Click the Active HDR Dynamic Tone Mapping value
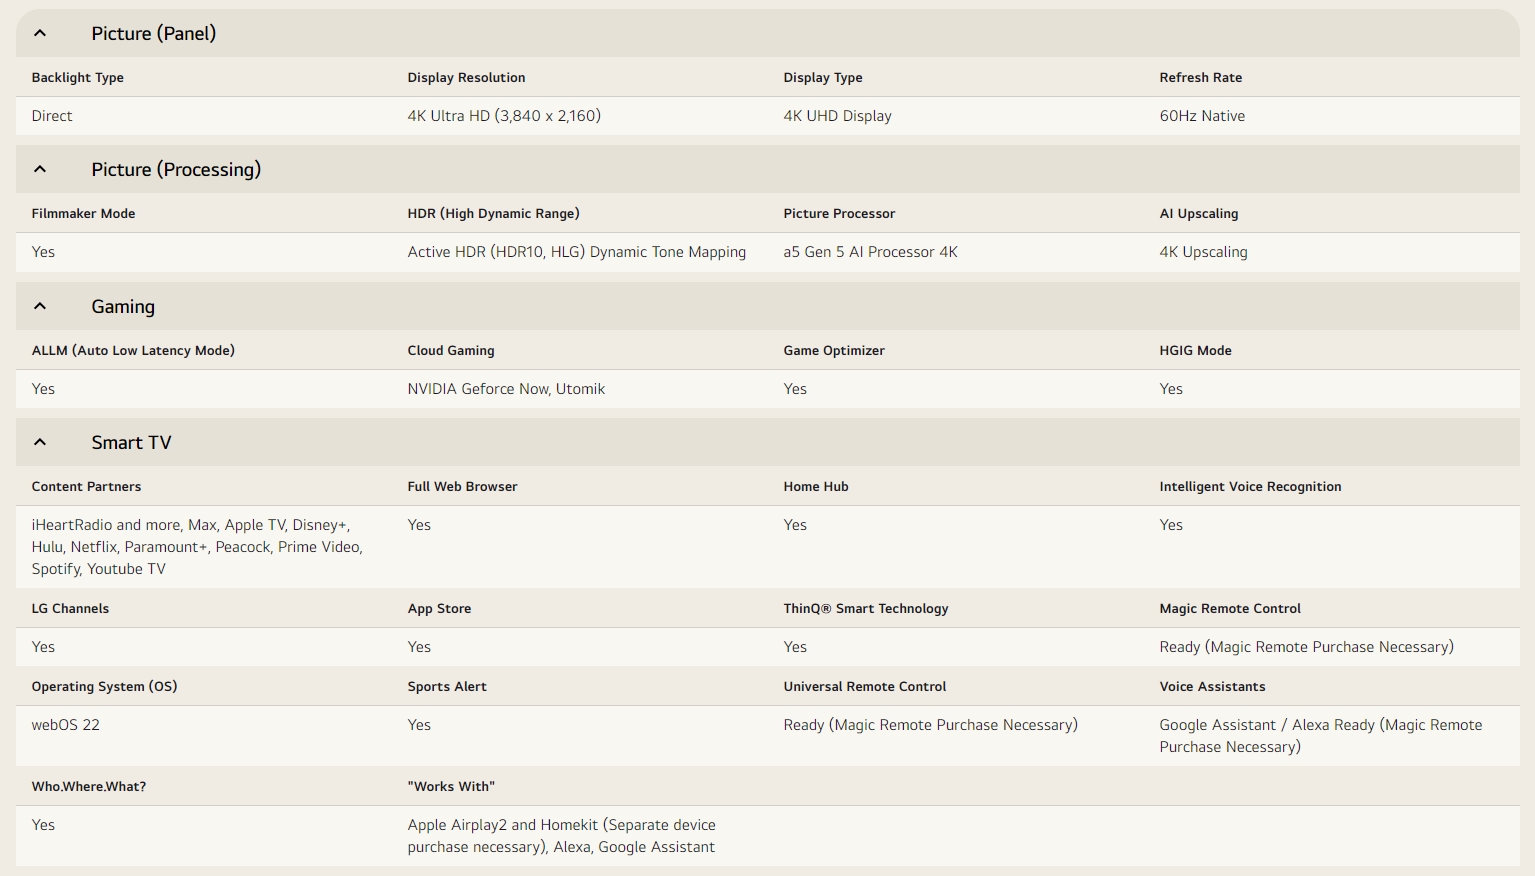 click(576, 252)
